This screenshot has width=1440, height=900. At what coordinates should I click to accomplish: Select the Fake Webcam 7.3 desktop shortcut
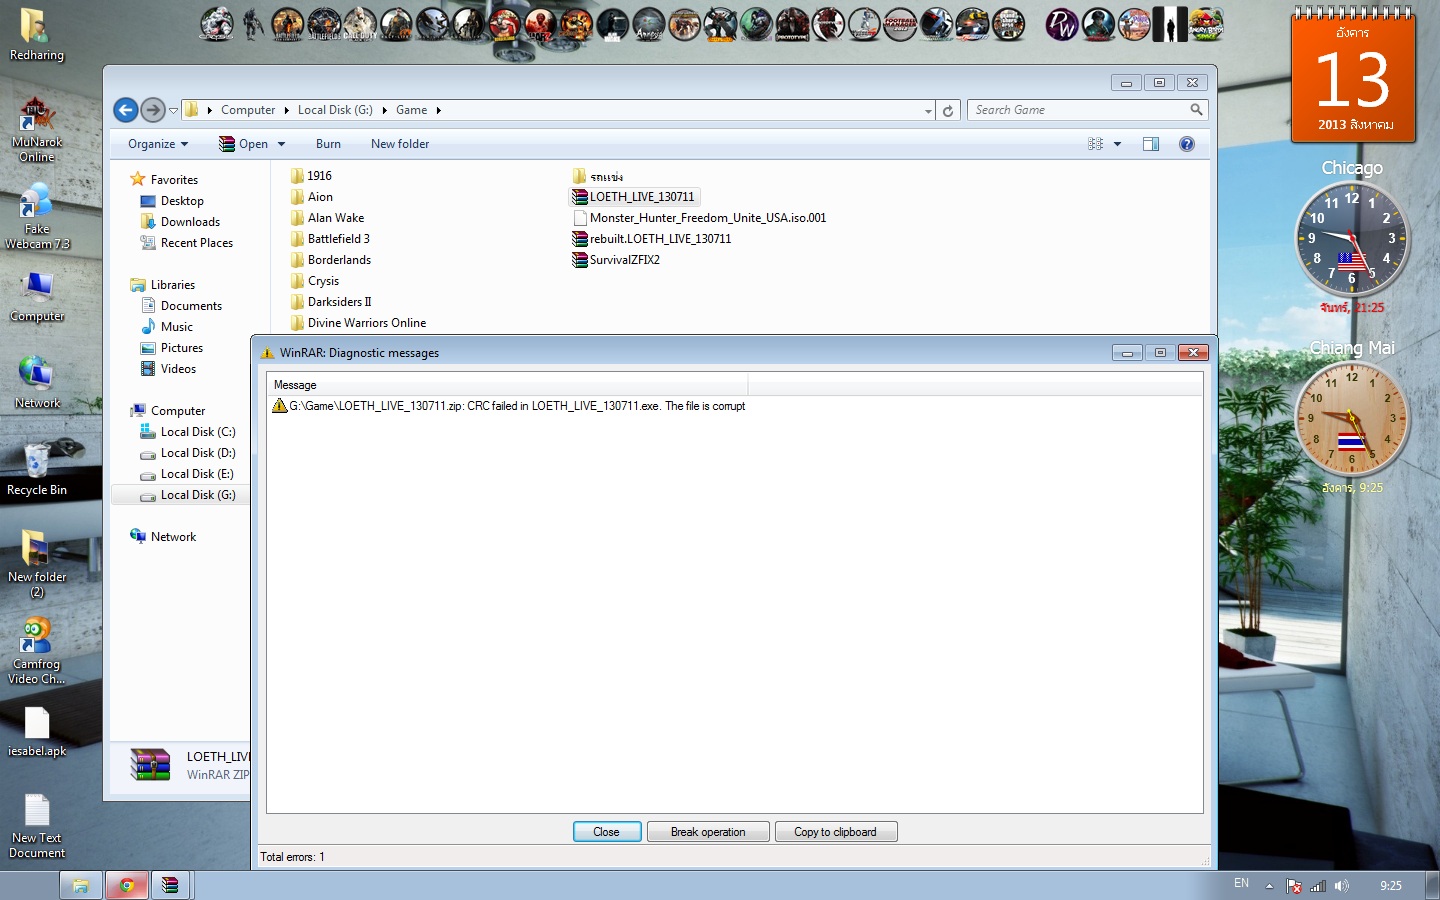37,216
